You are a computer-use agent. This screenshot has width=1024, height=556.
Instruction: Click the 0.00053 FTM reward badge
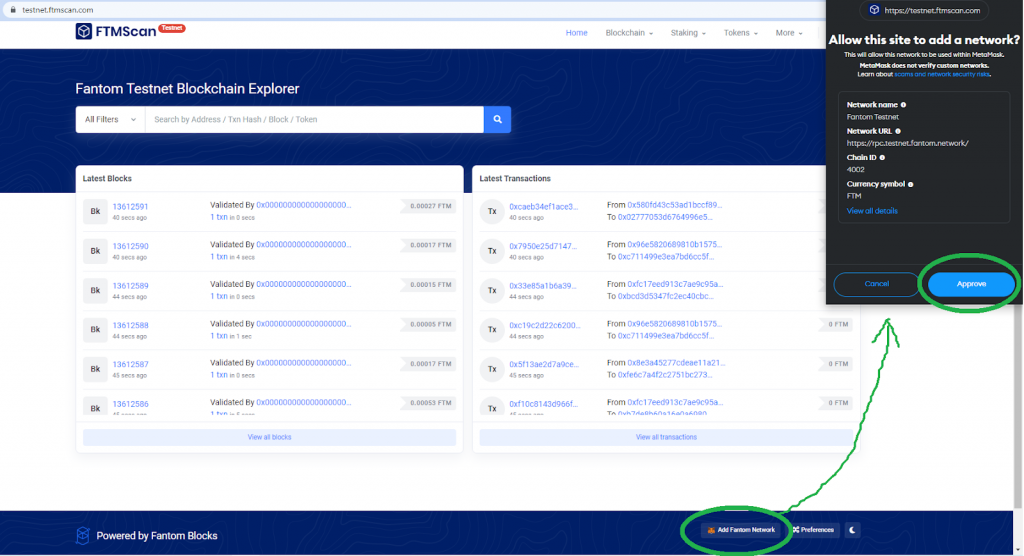[430, 403]
